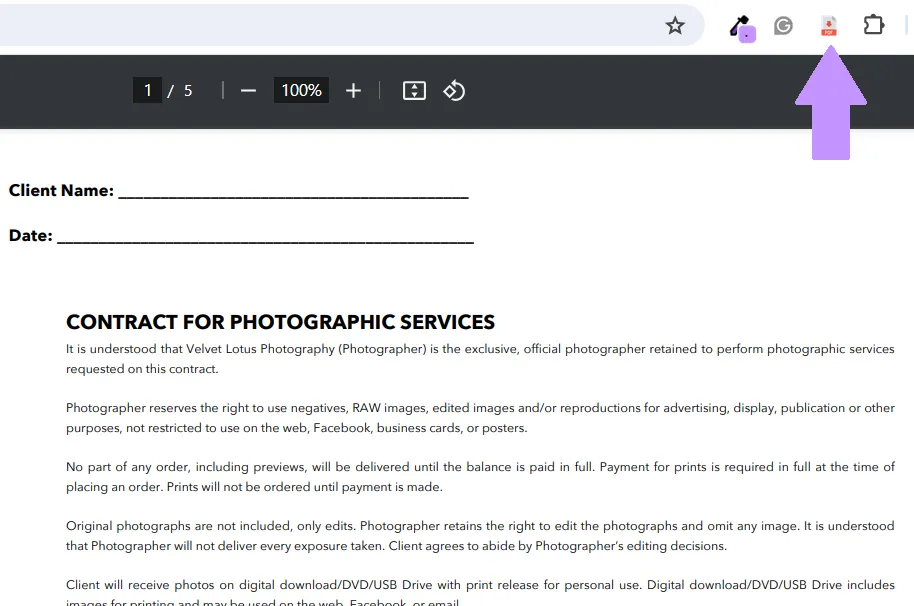The height and width of the screenshot is (606, 914).
Task: Toggle fit-to-page view mode
Action: (x=413, y=90)
